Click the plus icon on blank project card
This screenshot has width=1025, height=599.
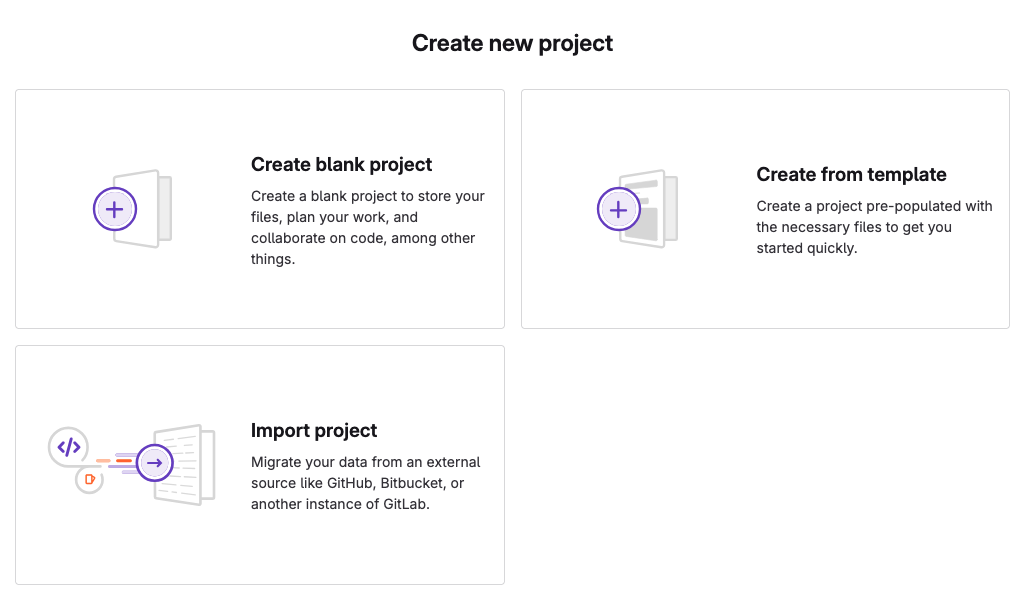click(115, 209)
